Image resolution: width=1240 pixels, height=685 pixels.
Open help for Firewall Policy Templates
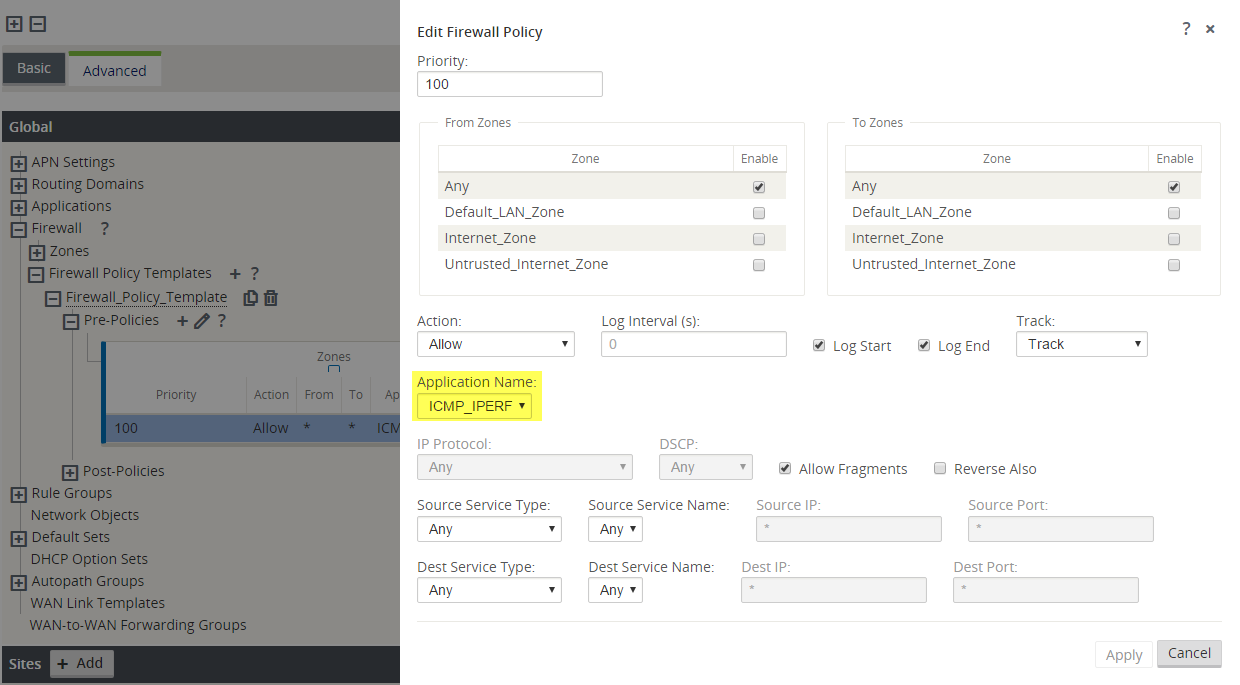255,273
